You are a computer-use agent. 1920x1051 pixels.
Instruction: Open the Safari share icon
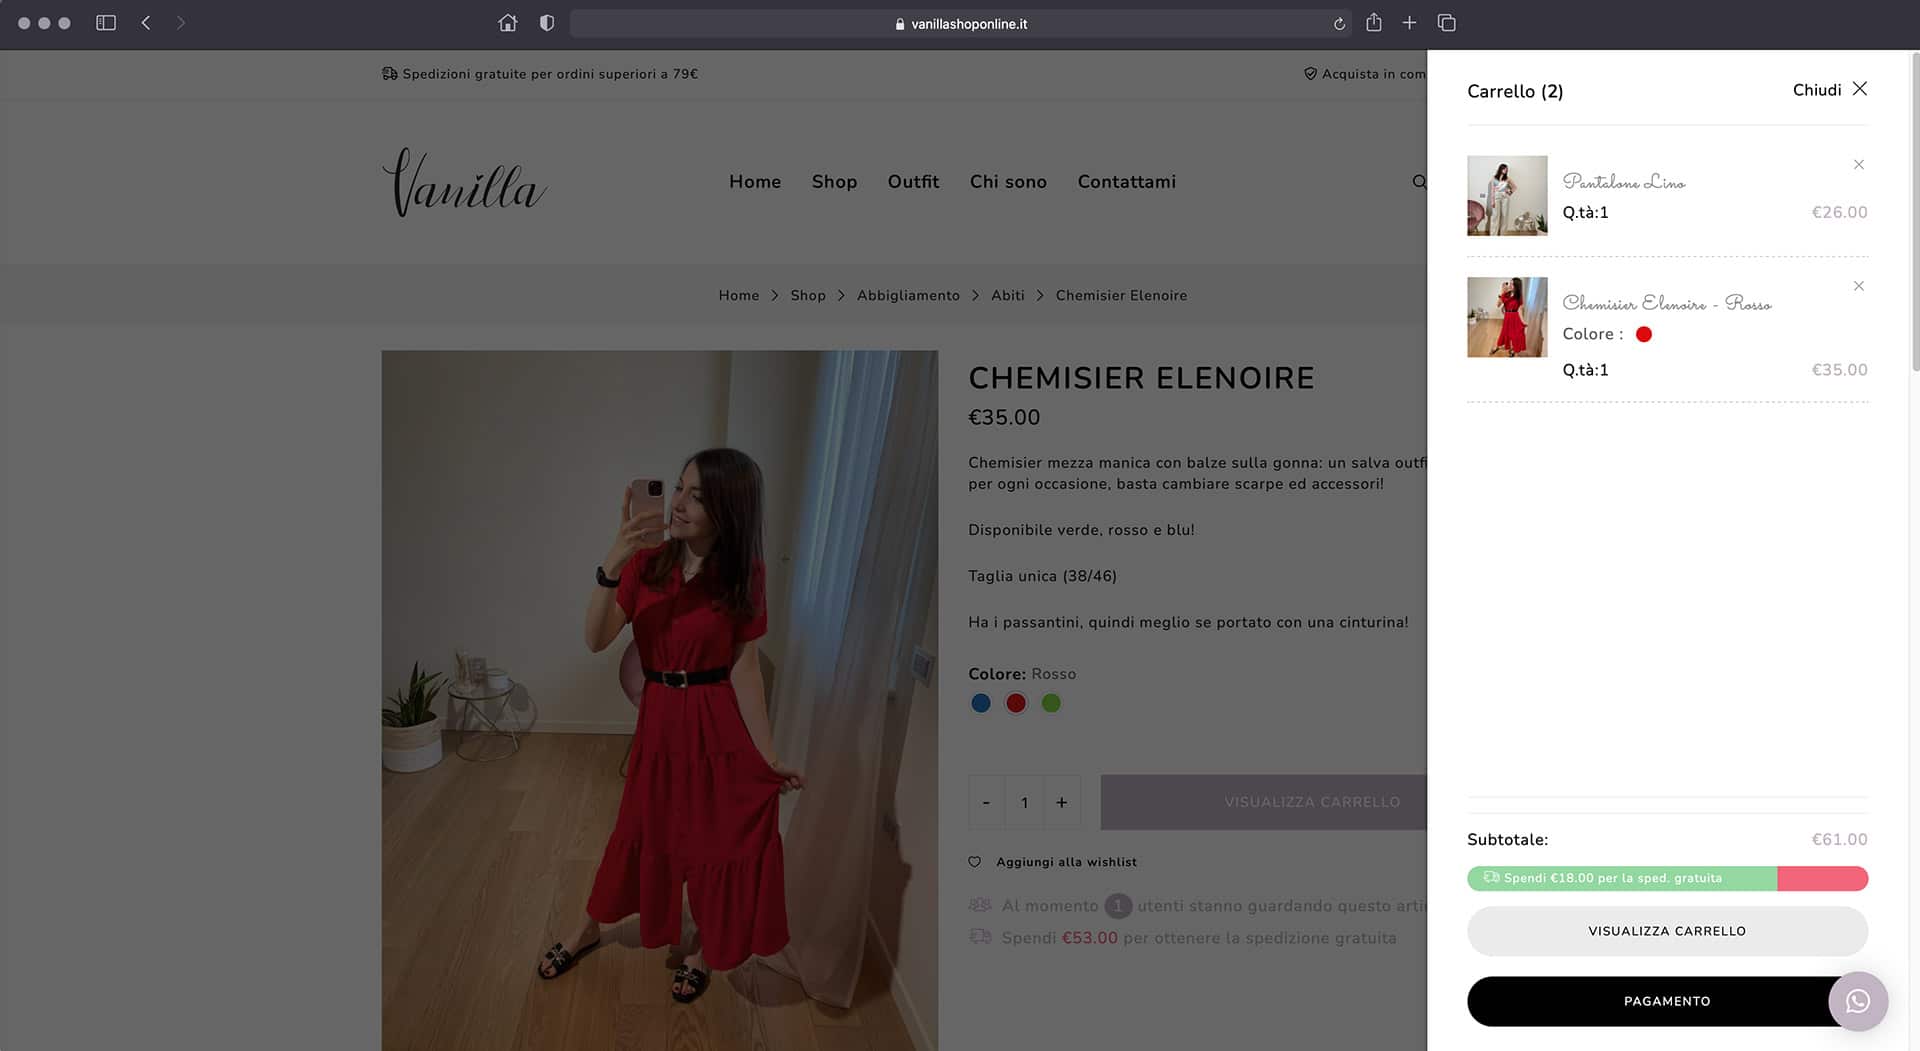[x=1374, y=22]
